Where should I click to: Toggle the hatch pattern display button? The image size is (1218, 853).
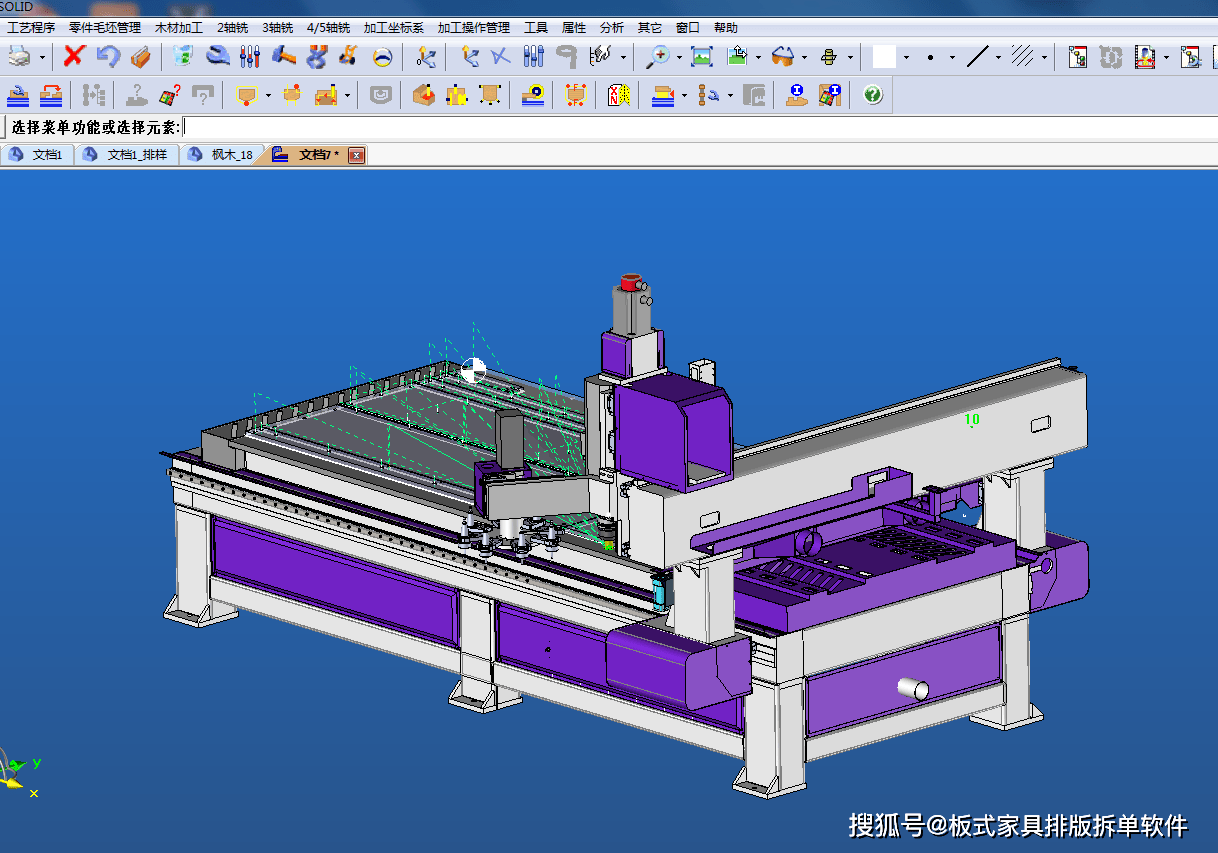pos(1021,57)
